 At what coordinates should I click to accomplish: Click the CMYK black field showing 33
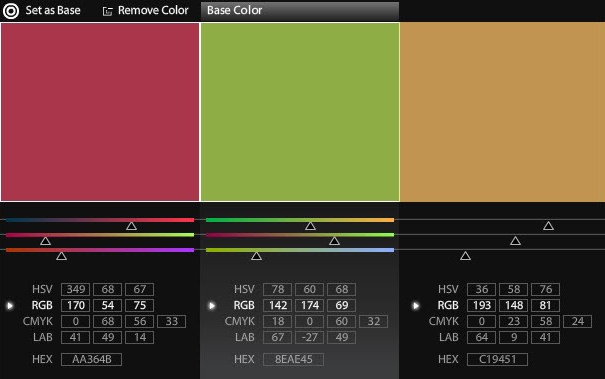click(172, 321)
